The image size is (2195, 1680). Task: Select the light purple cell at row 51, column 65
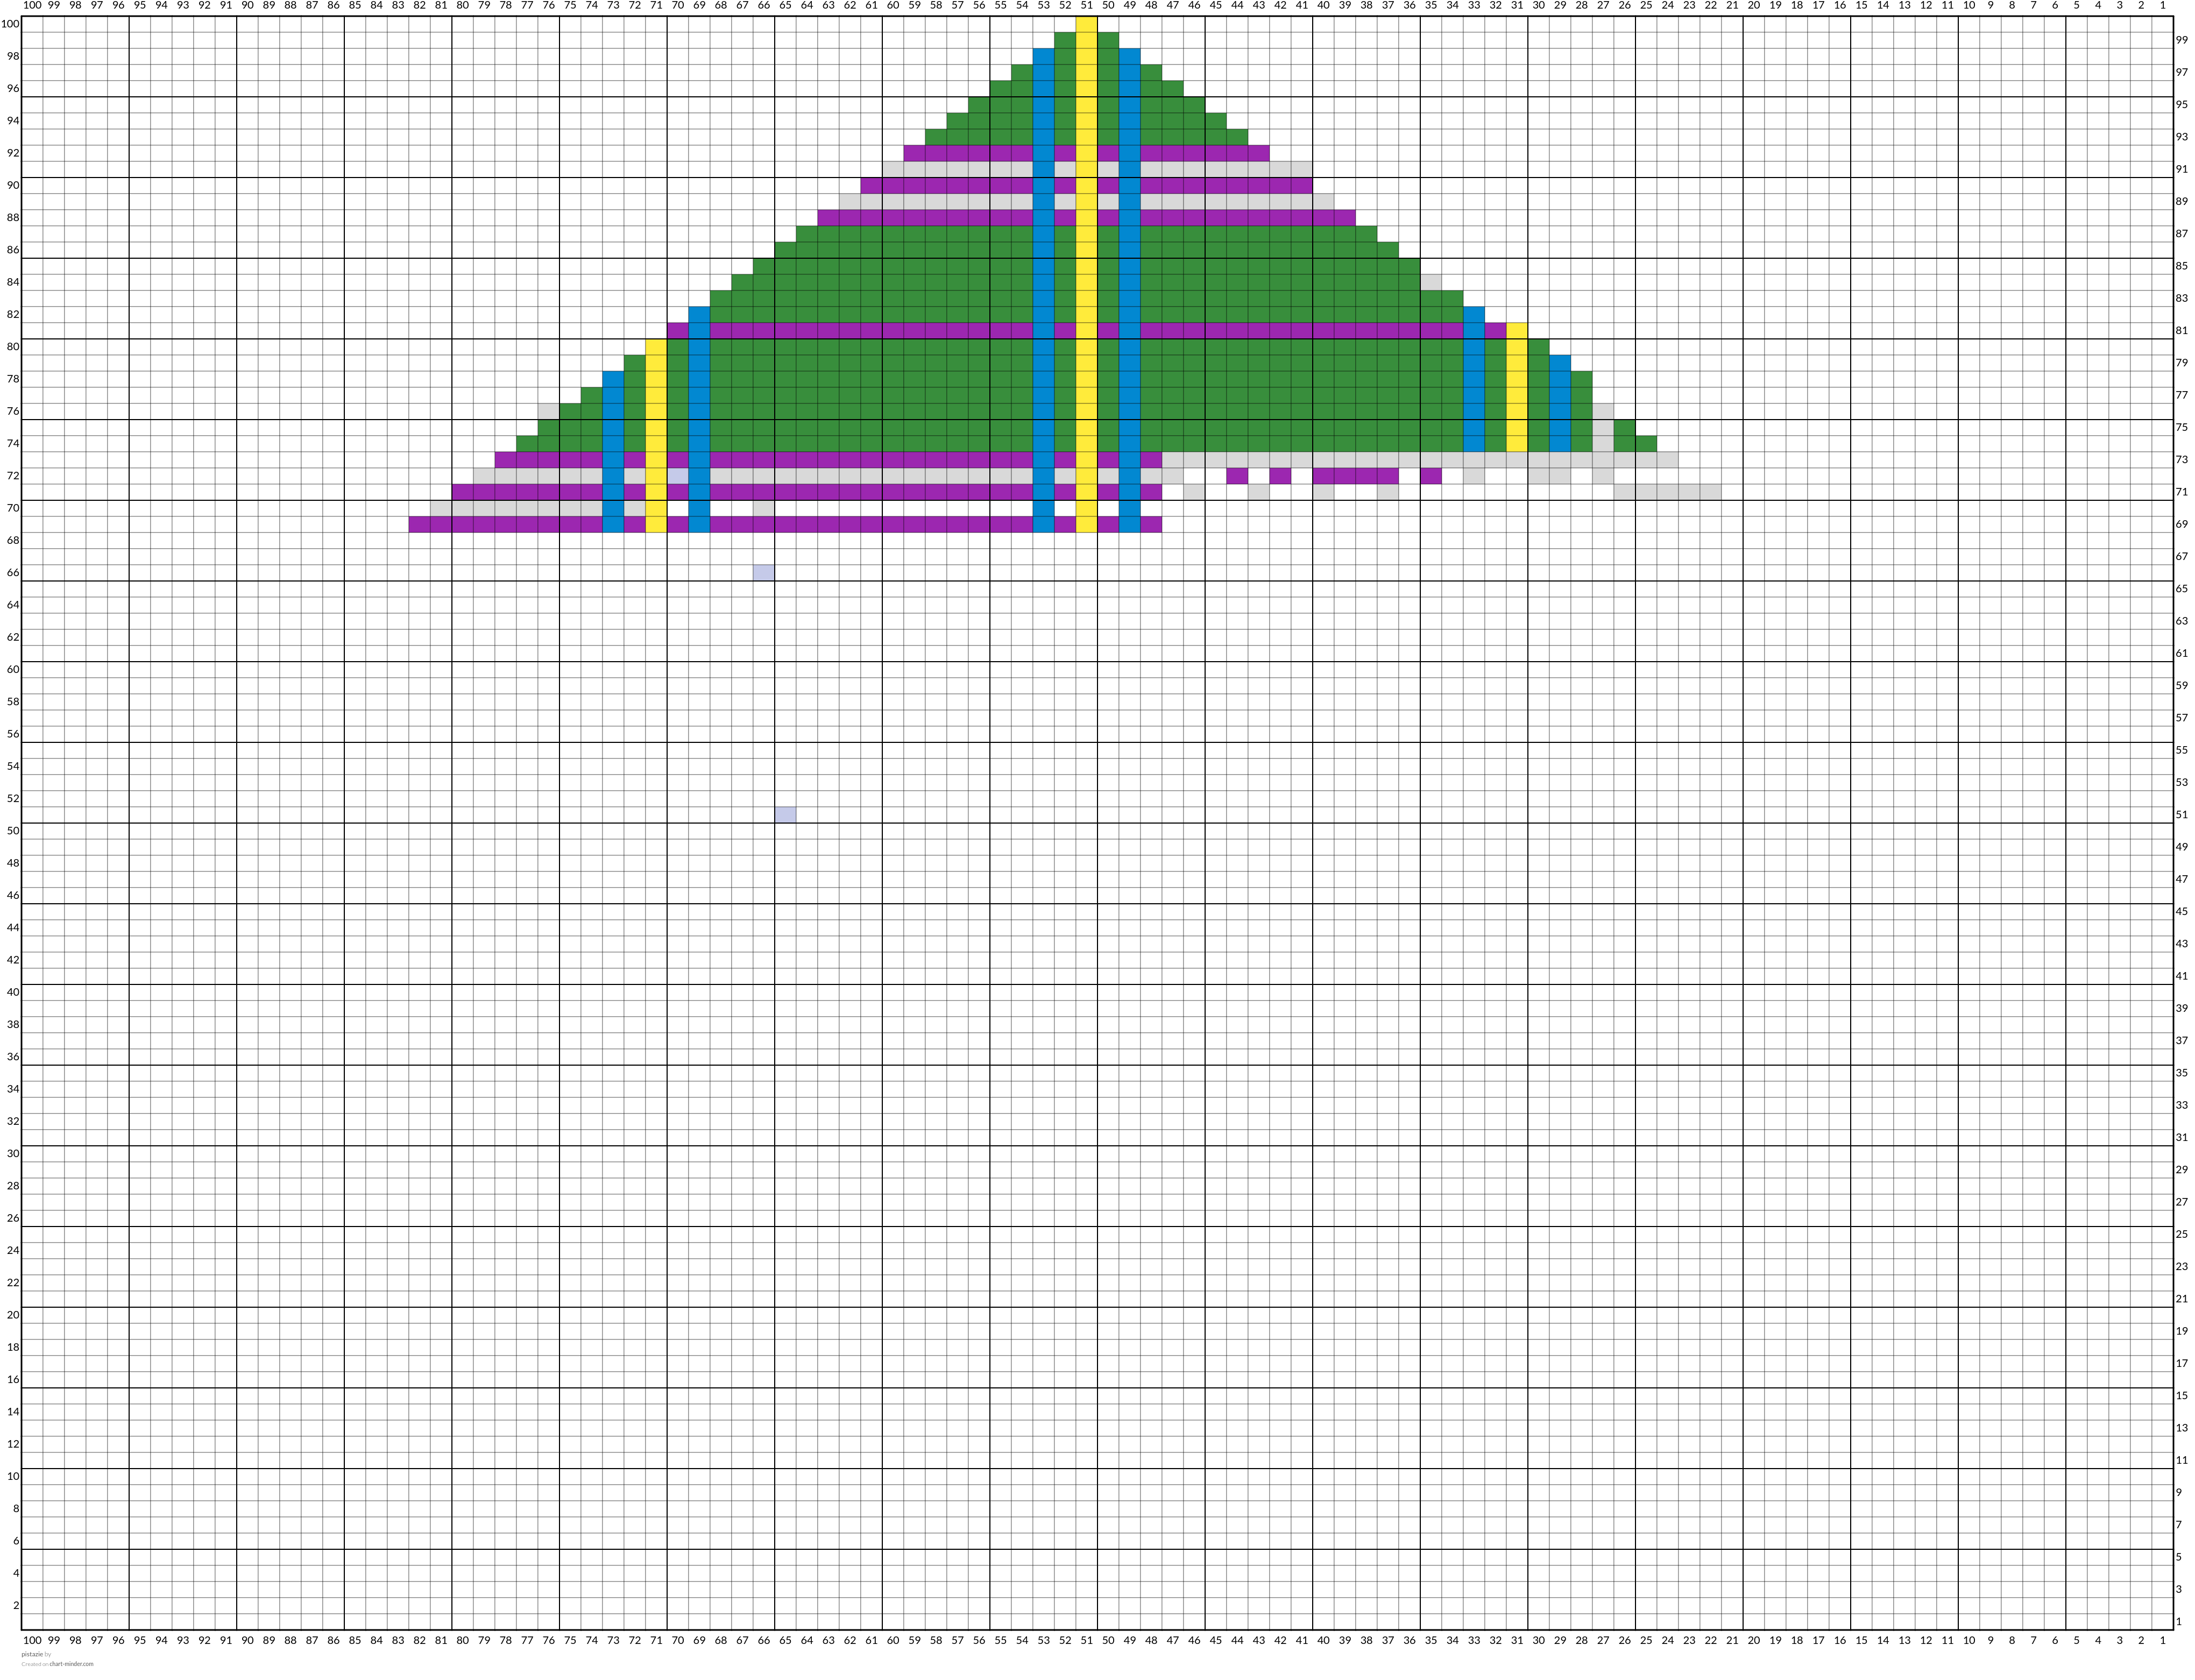pos(785,814)
